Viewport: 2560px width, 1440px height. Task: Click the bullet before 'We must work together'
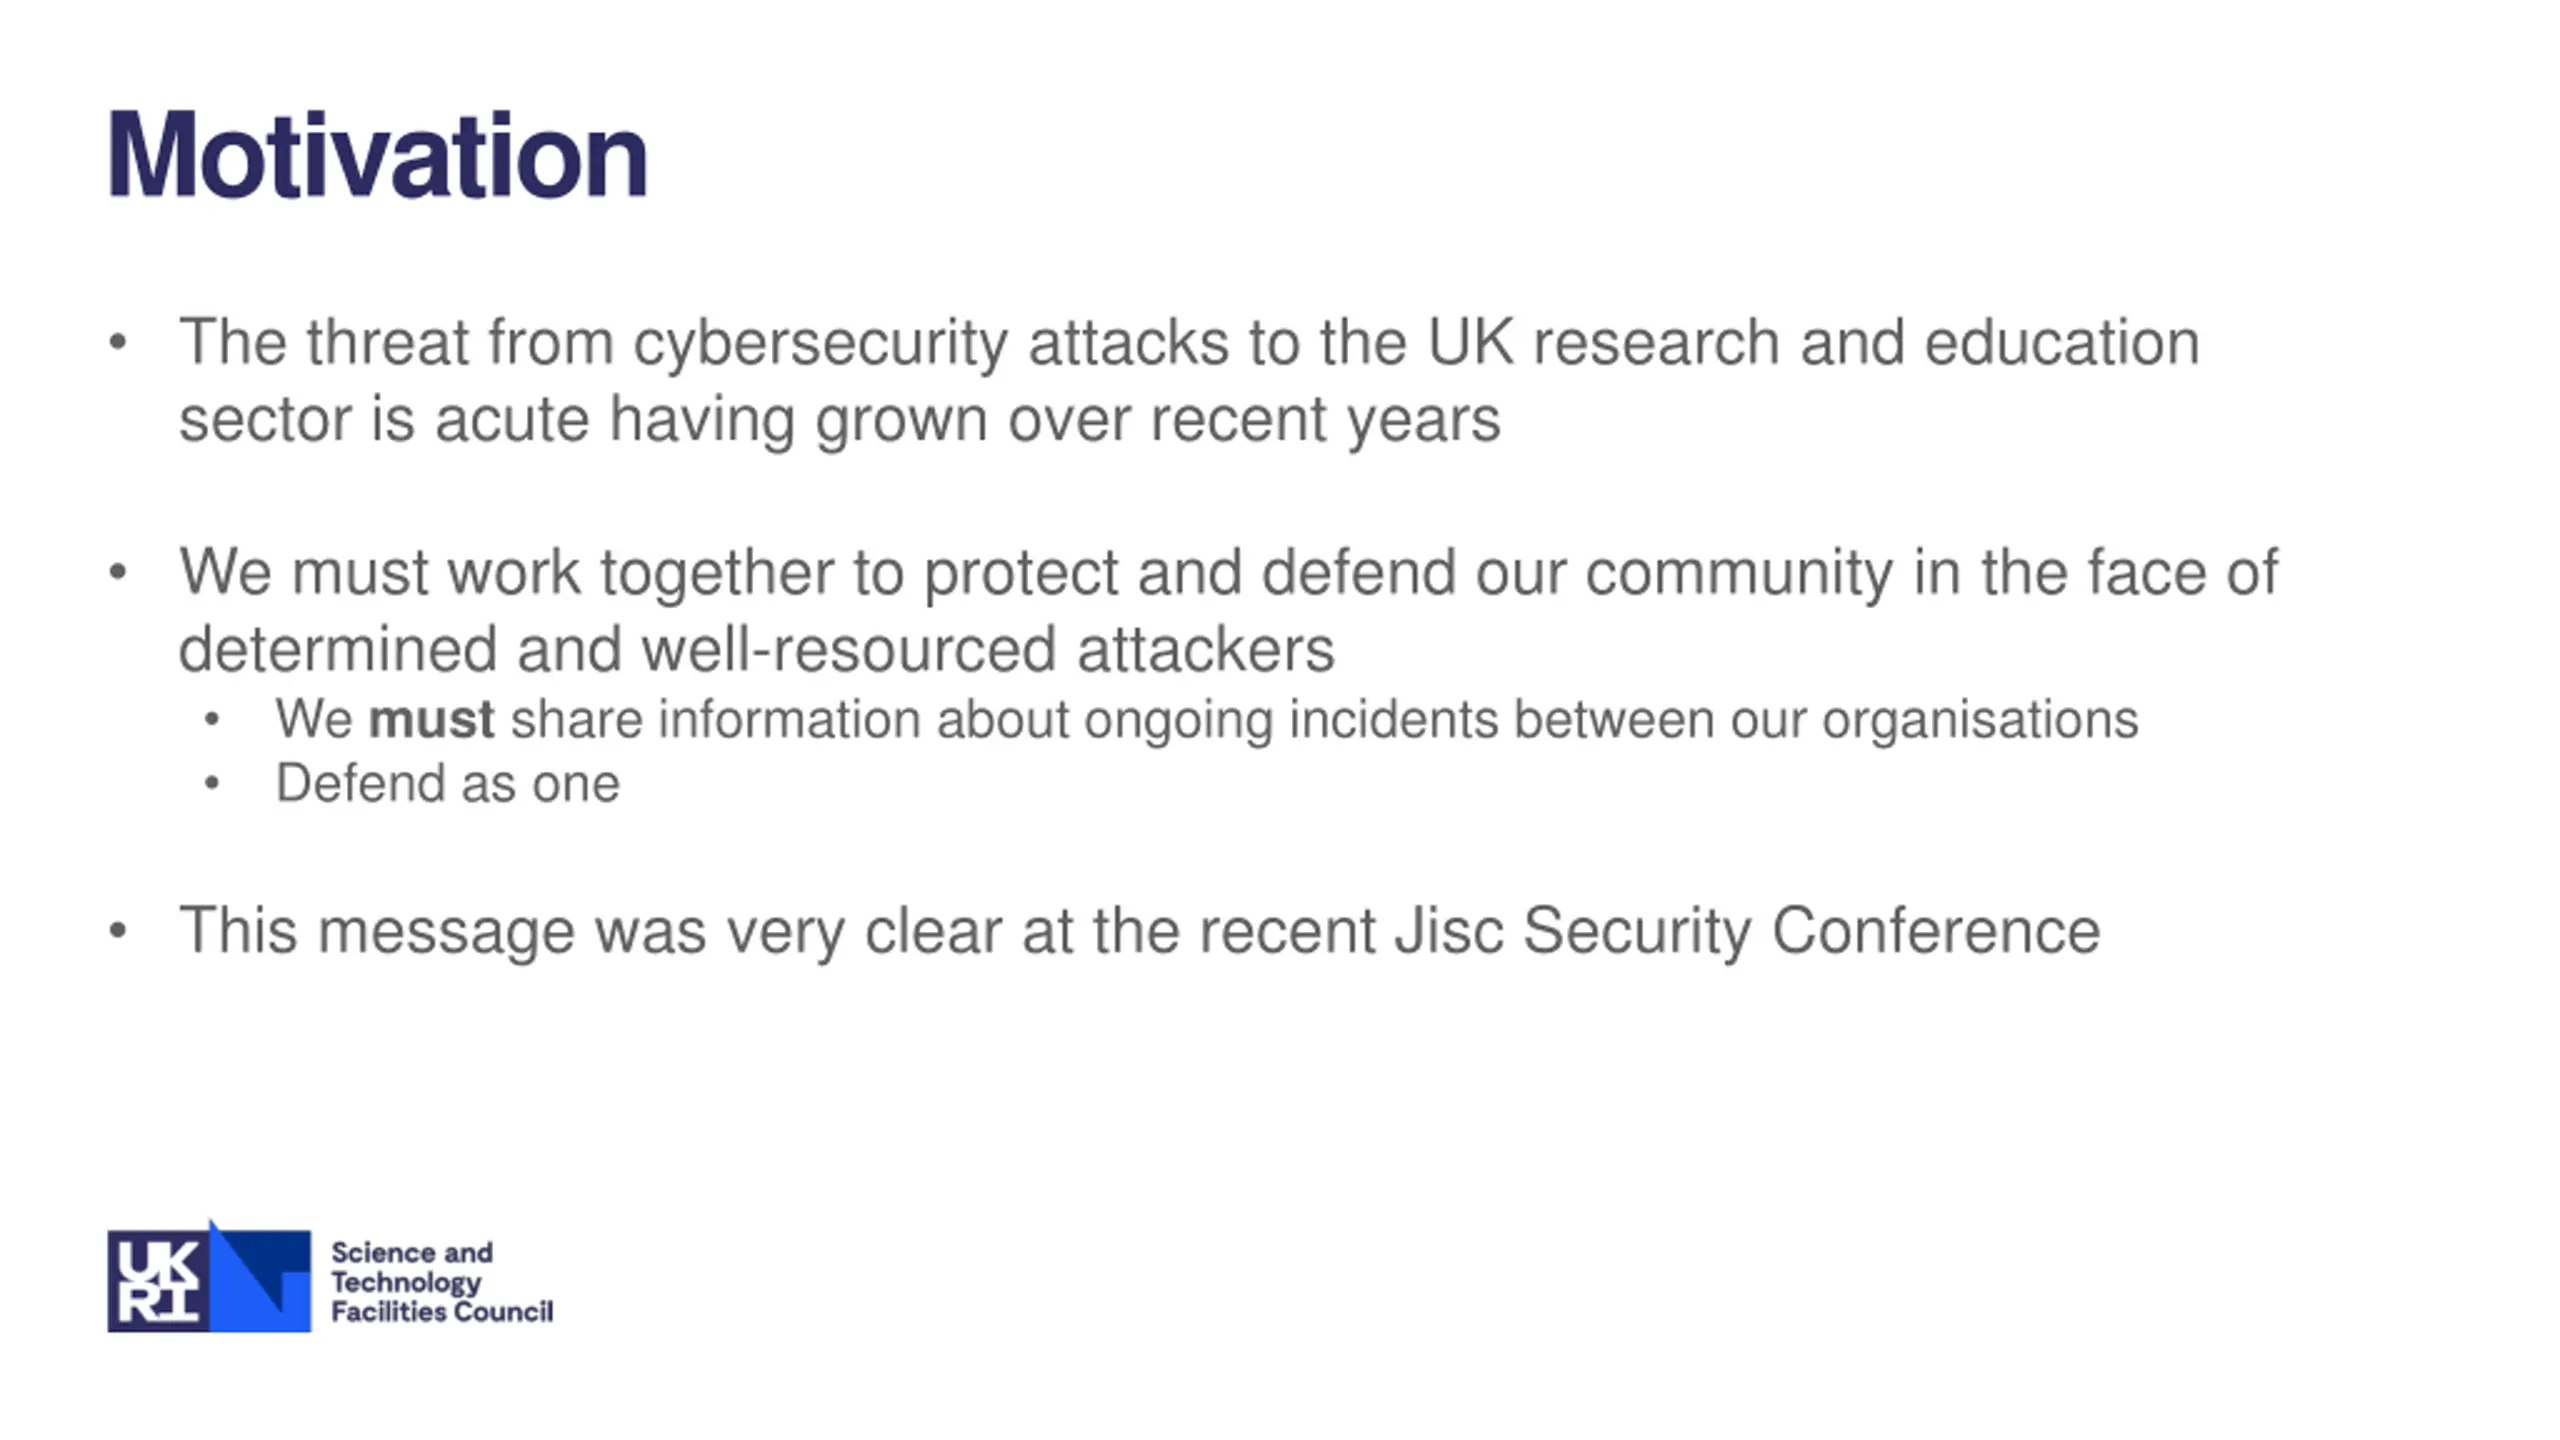118,573
